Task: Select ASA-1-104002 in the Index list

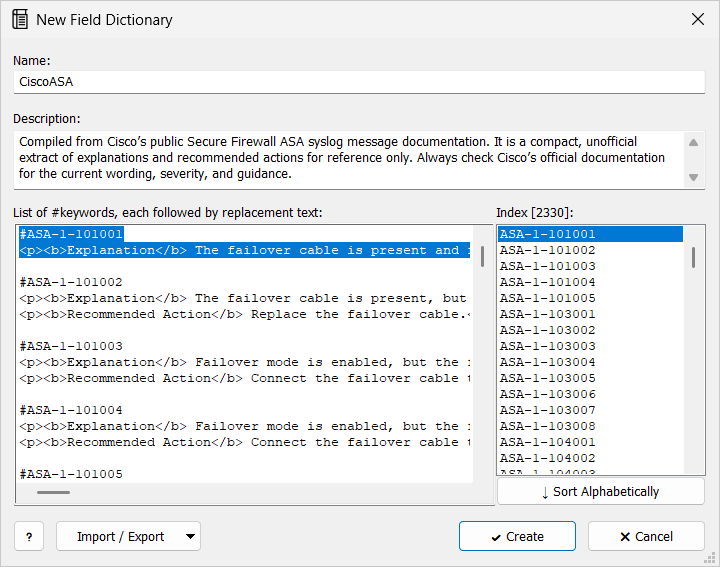Action: 591,458
